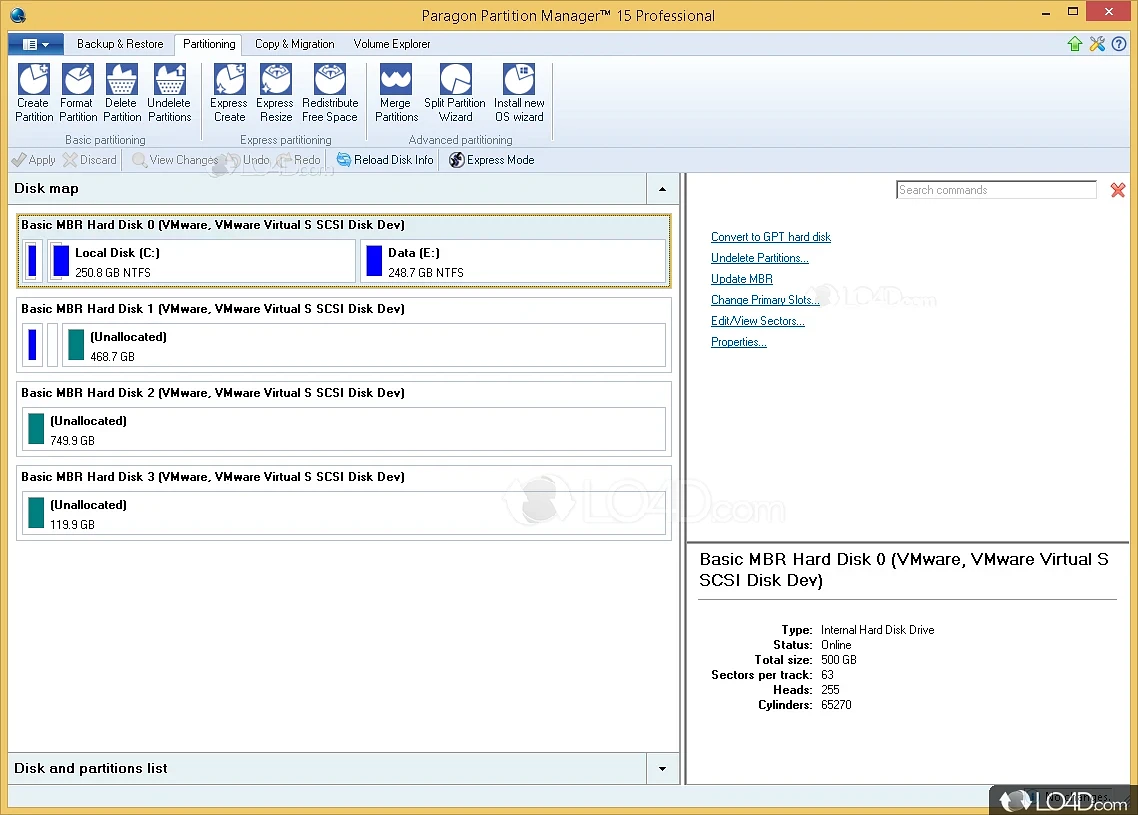The image size is (1138, 815).
Task: Collapse the Disk map panel
Action: 661,189
